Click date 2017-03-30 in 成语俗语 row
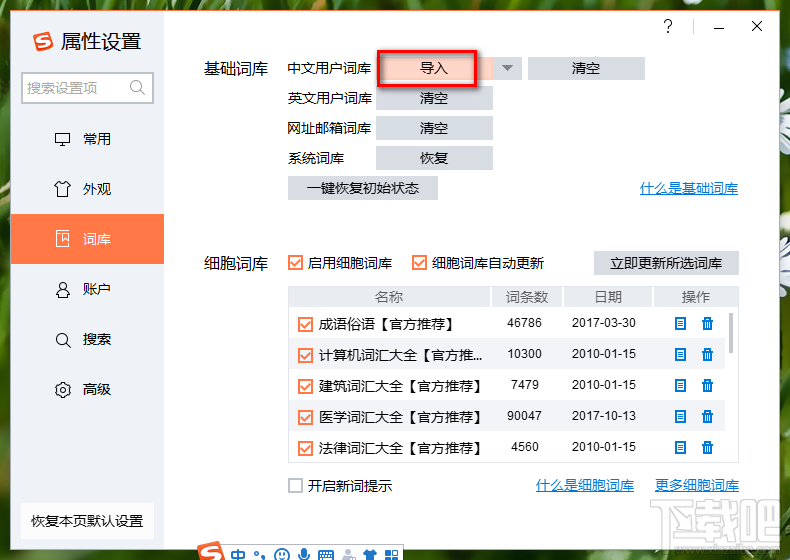The width and height of the screenshot is (790, 560). (604, 323)
